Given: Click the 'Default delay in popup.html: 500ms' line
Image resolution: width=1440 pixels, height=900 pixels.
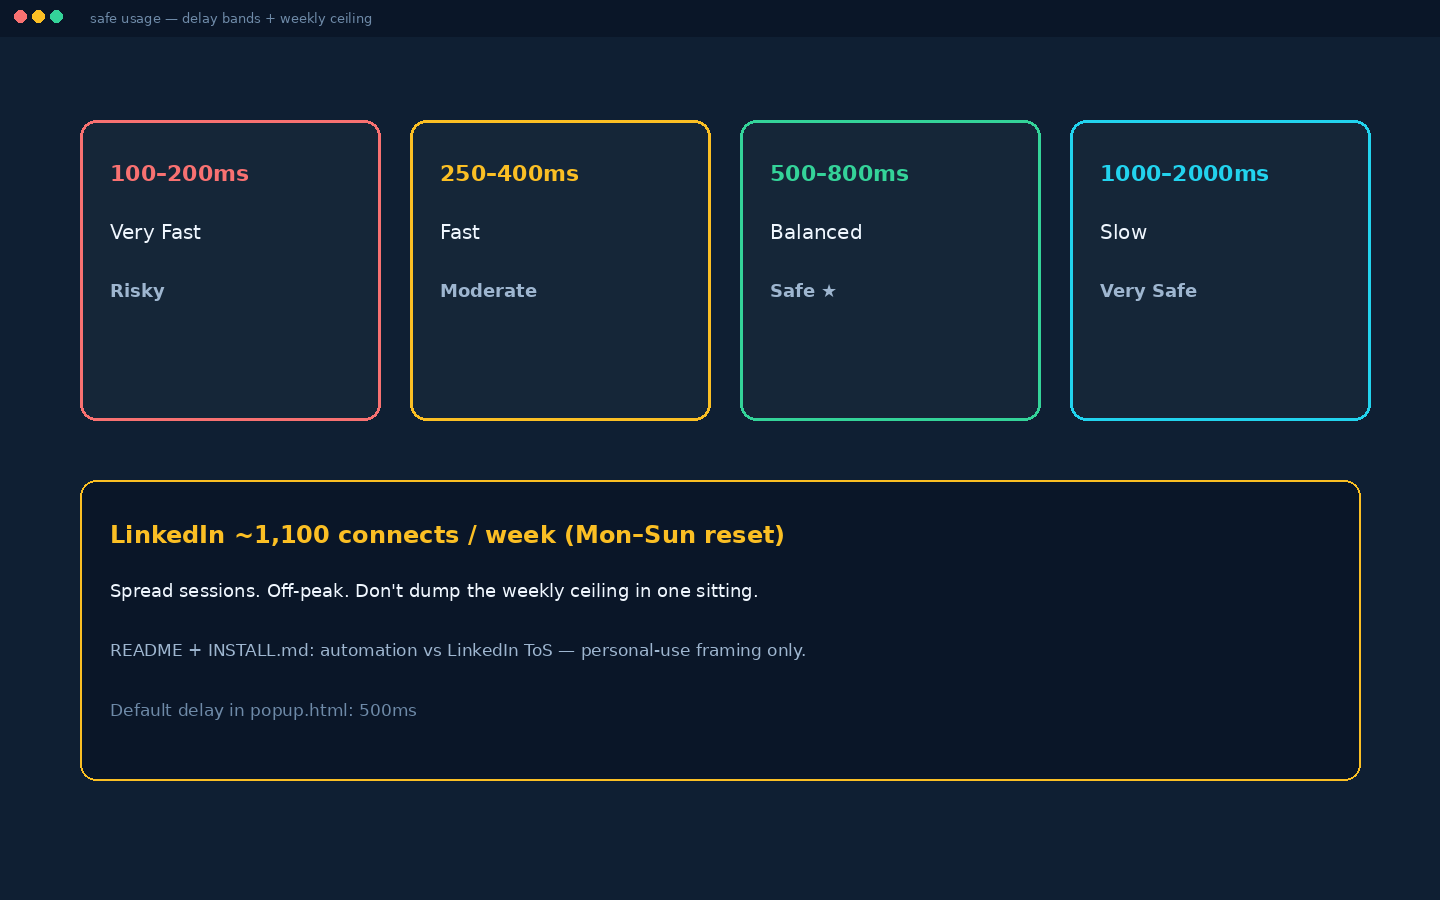Looking at the screenshot, I should click(x=263, y=710).
